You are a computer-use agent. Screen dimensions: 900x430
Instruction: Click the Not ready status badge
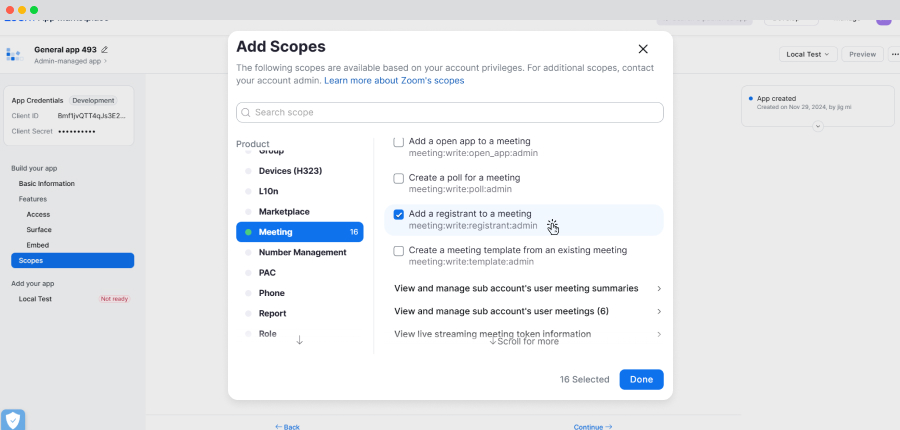(114, 299)
